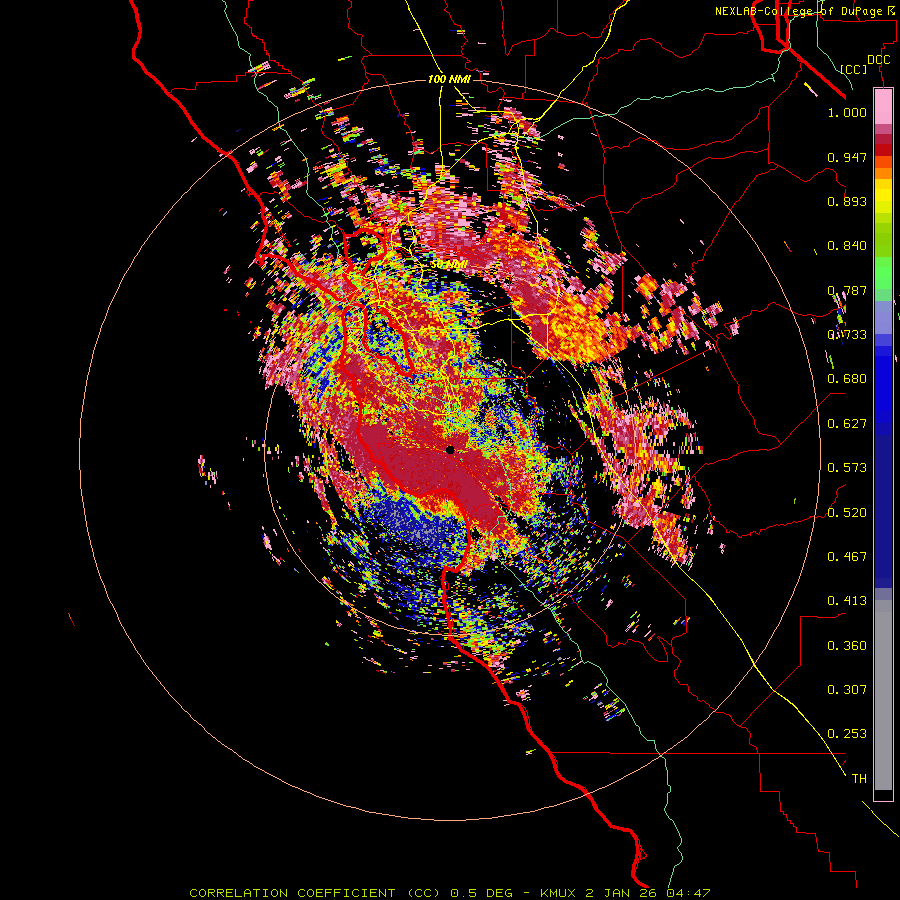Select the 0.520 scale value
900x900 pixels.
847,513
